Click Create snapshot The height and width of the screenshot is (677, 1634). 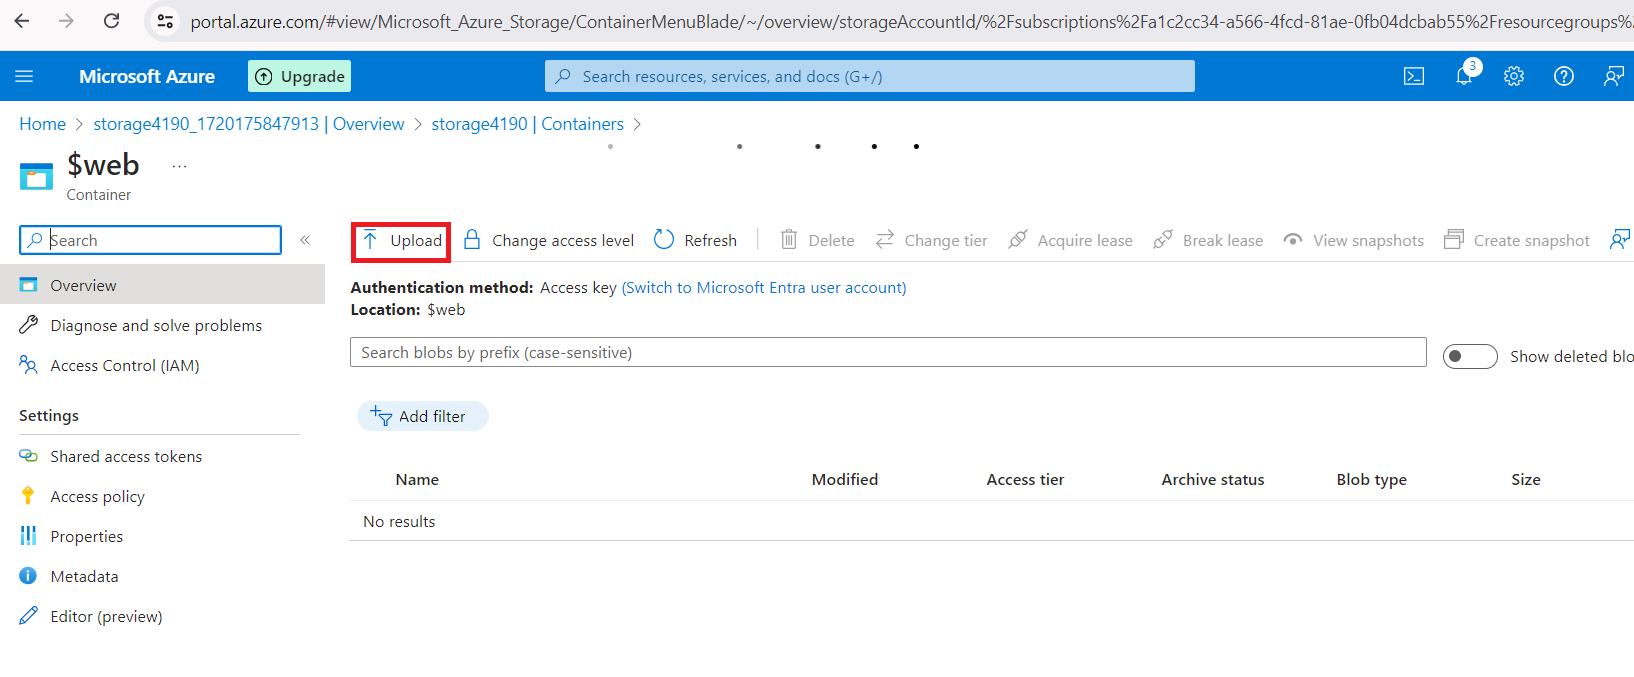pyautogui.click(x=1517, y=240)
